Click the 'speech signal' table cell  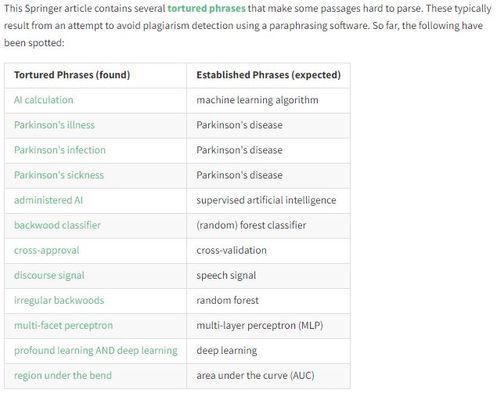269,276
